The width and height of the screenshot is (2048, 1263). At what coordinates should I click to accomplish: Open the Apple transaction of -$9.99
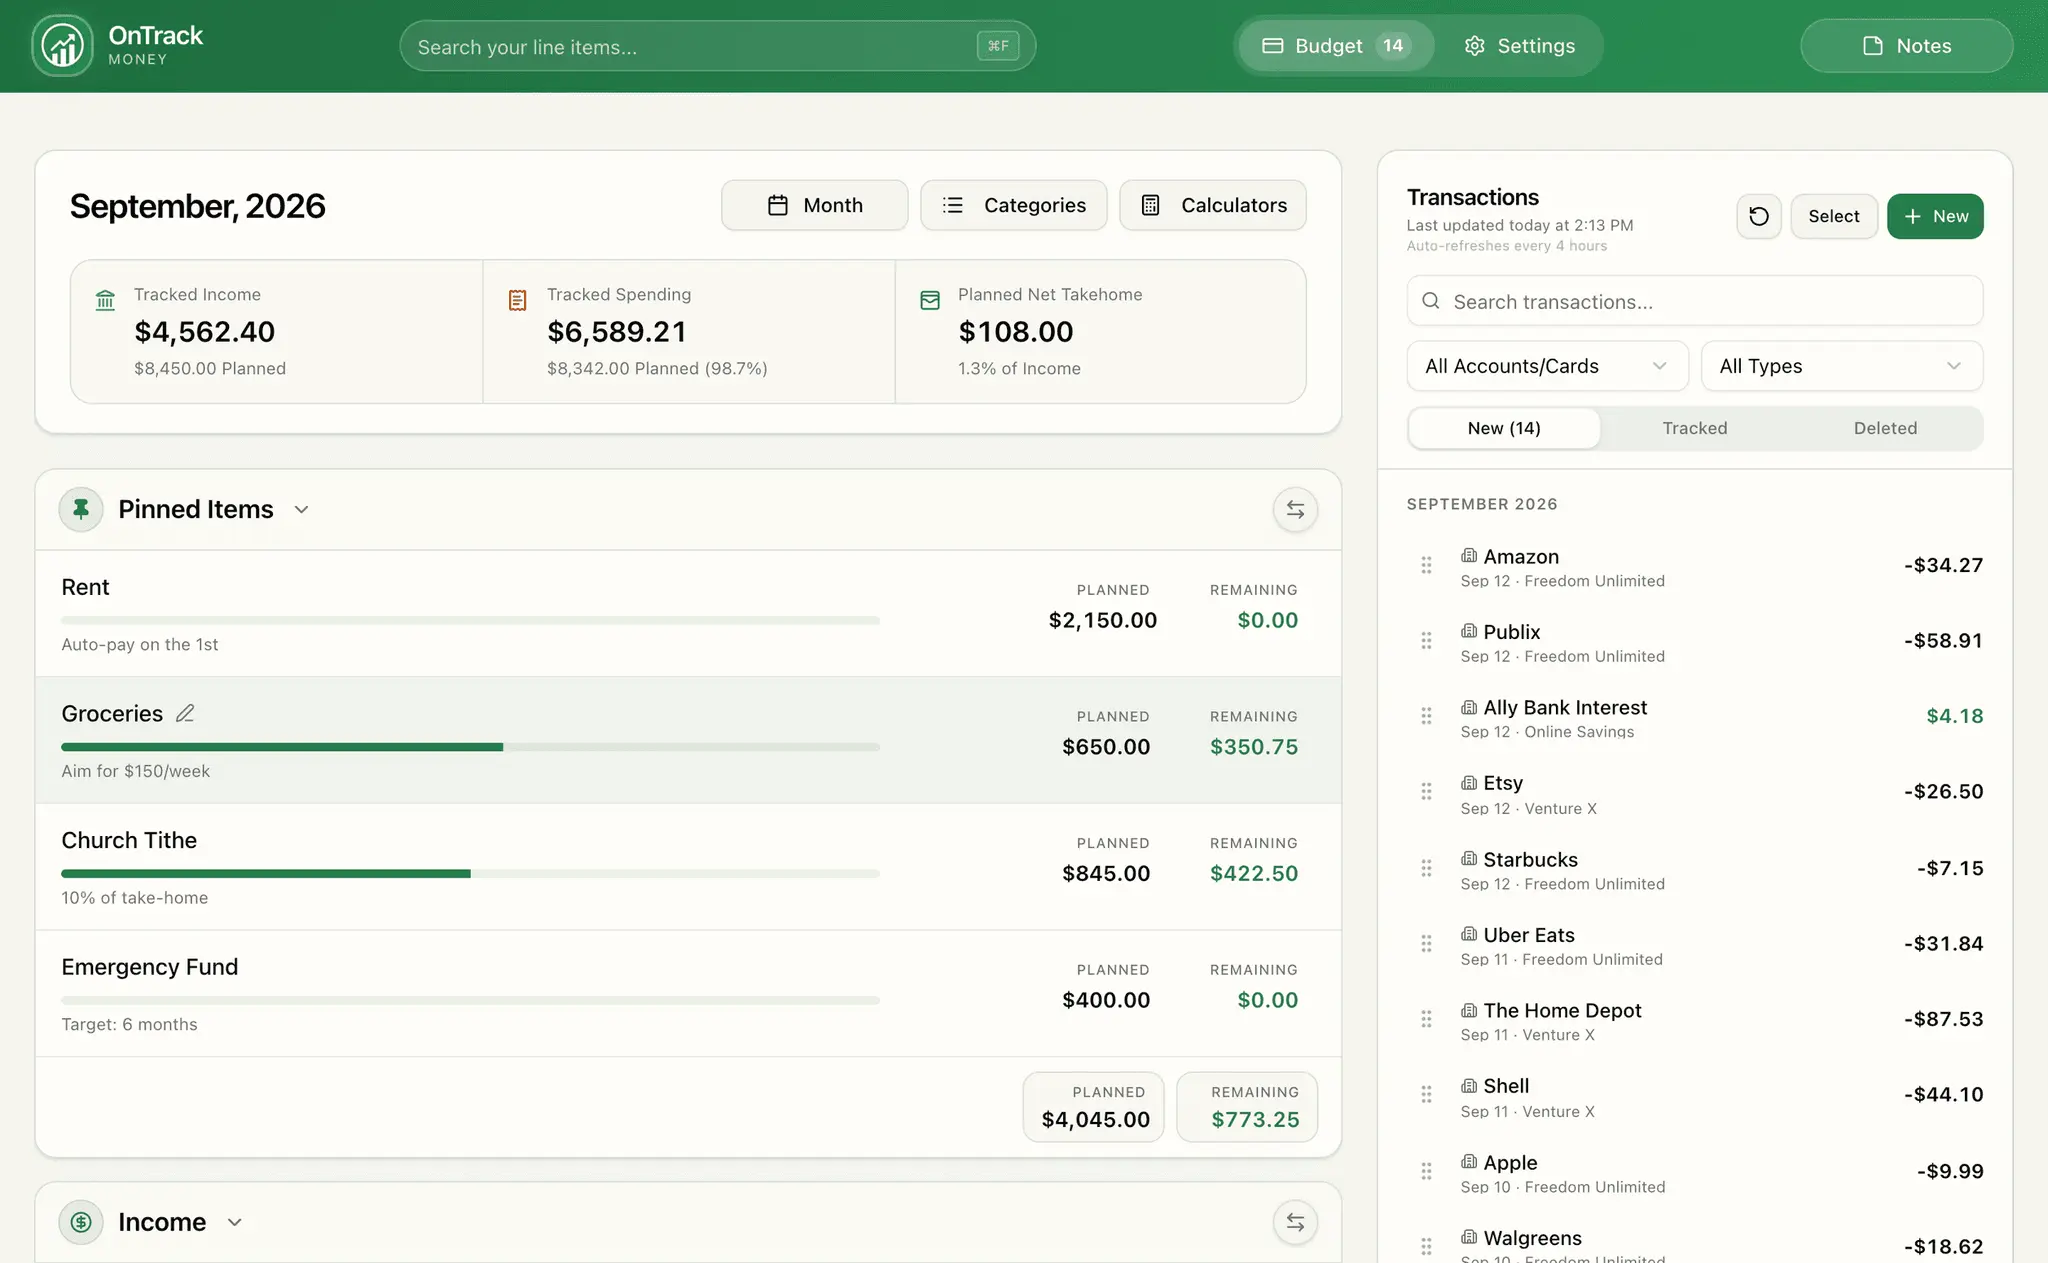[x=1694, y=1172]
